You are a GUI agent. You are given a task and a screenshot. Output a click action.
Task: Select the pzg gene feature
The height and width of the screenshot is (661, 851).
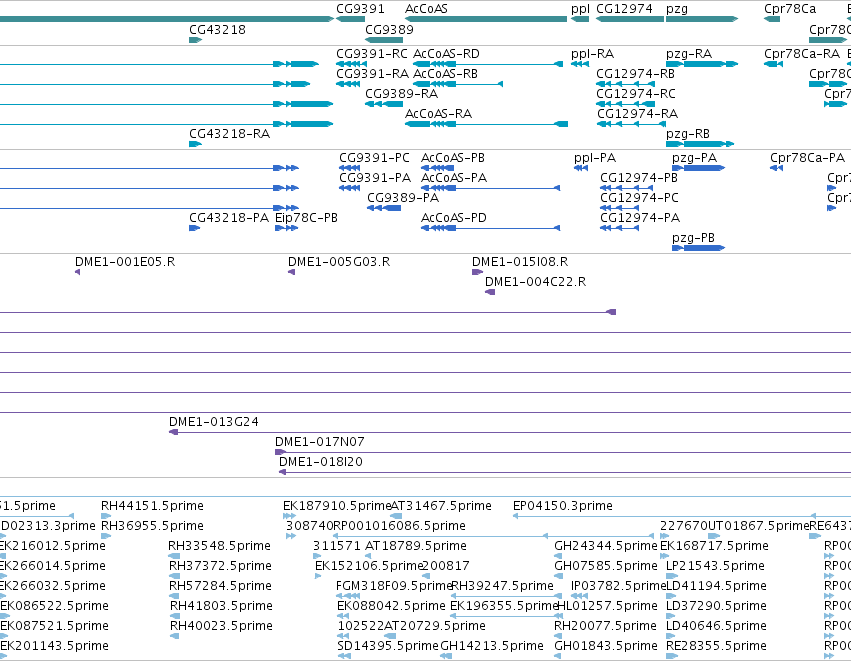coord(702,19)
